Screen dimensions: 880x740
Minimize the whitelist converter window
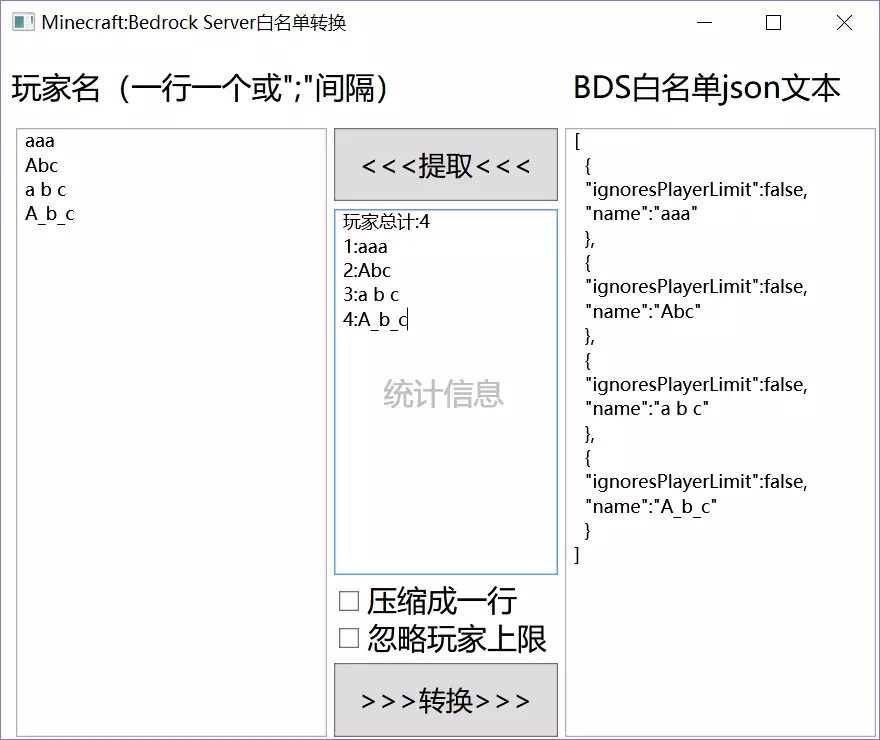click(x=704, y=22)
